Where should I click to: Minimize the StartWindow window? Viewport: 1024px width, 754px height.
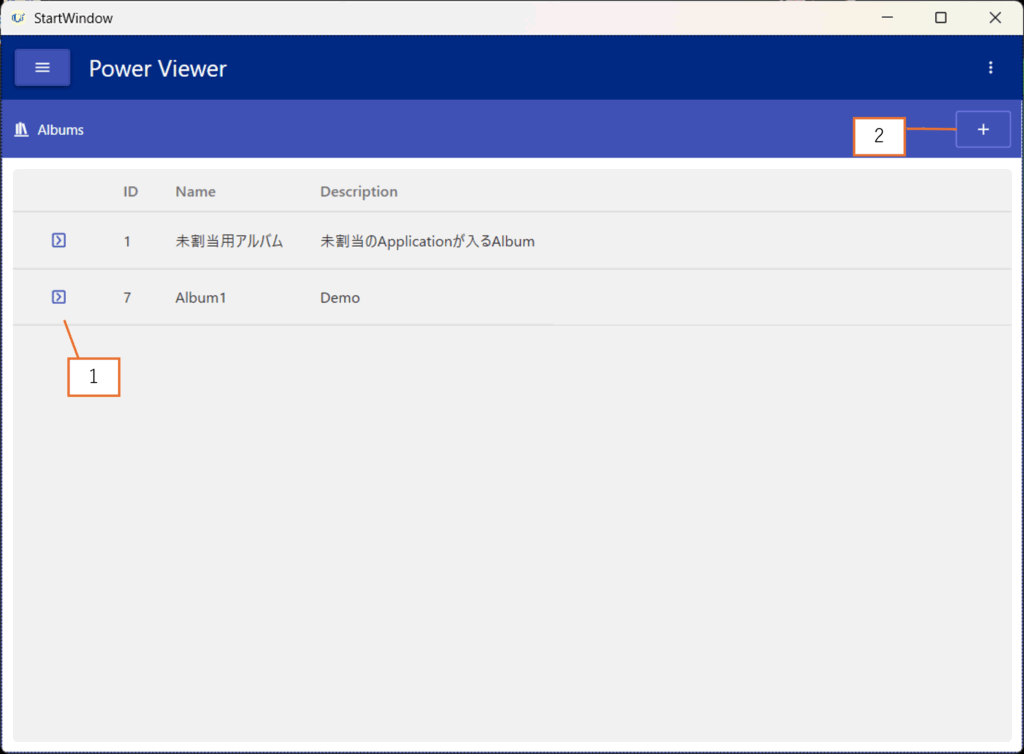[x=886, y=18]
